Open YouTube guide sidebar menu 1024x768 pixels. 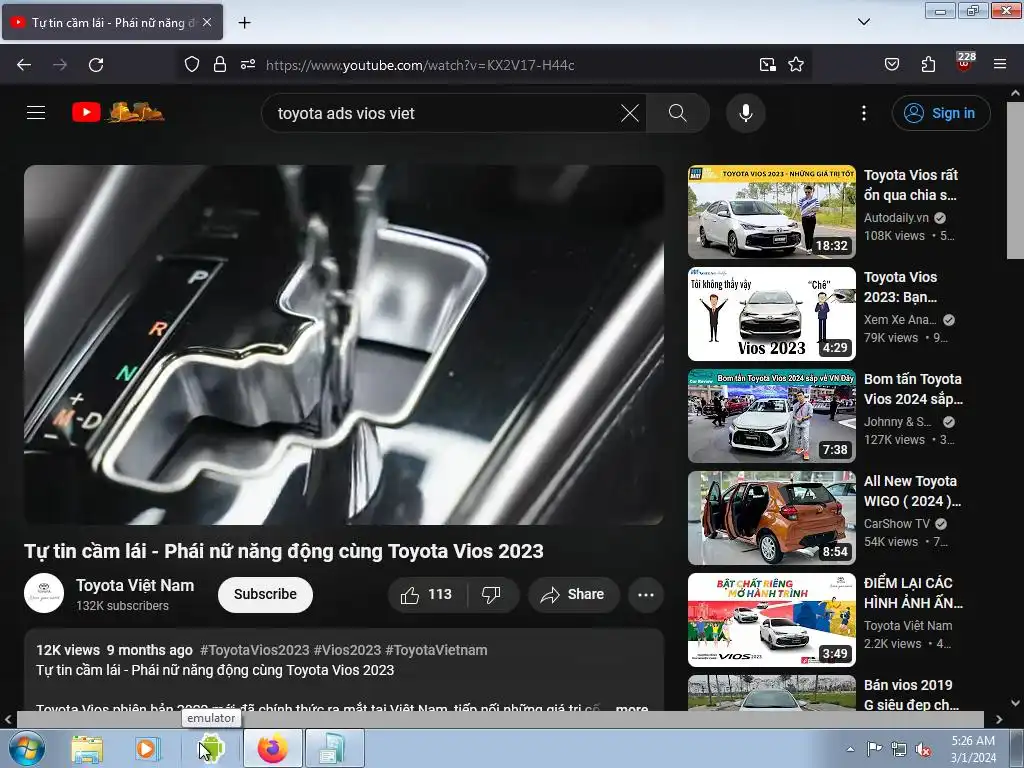coord(36,112)
